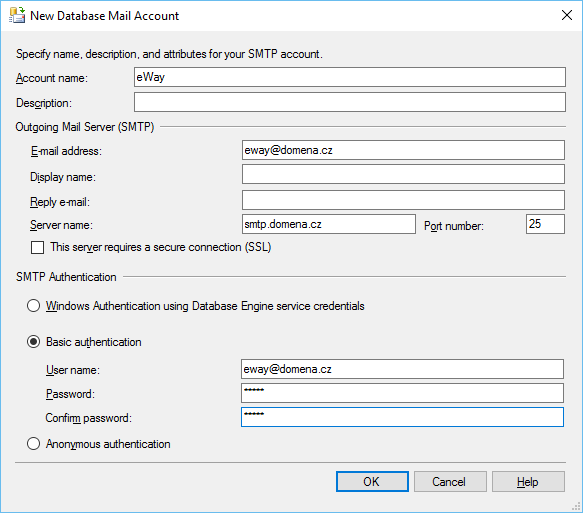Image resolution: width=583 pixels, height=513 pixels.
Task: Grab the dialog resize grip corner
Action: point(576,506)
